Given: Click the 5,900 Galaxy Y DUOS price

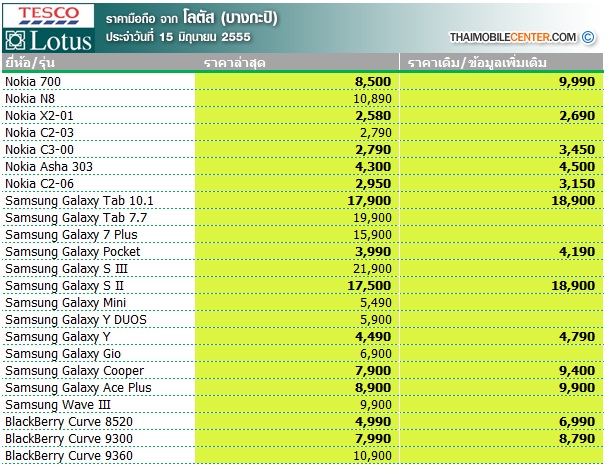Looking at the screenshot, I should pyautogui.click(x=376, y=321).
